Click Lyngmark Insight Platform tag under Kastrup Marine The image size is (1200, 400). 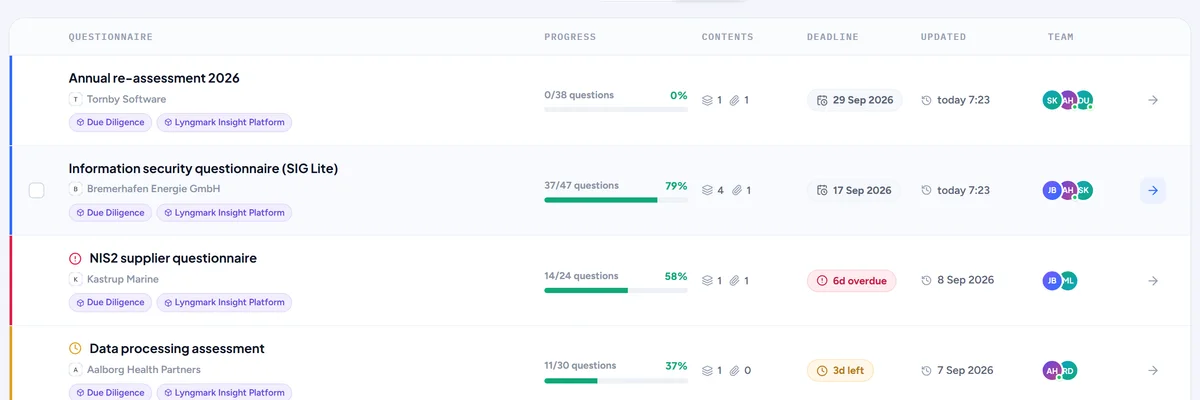[x=224, y=302]
